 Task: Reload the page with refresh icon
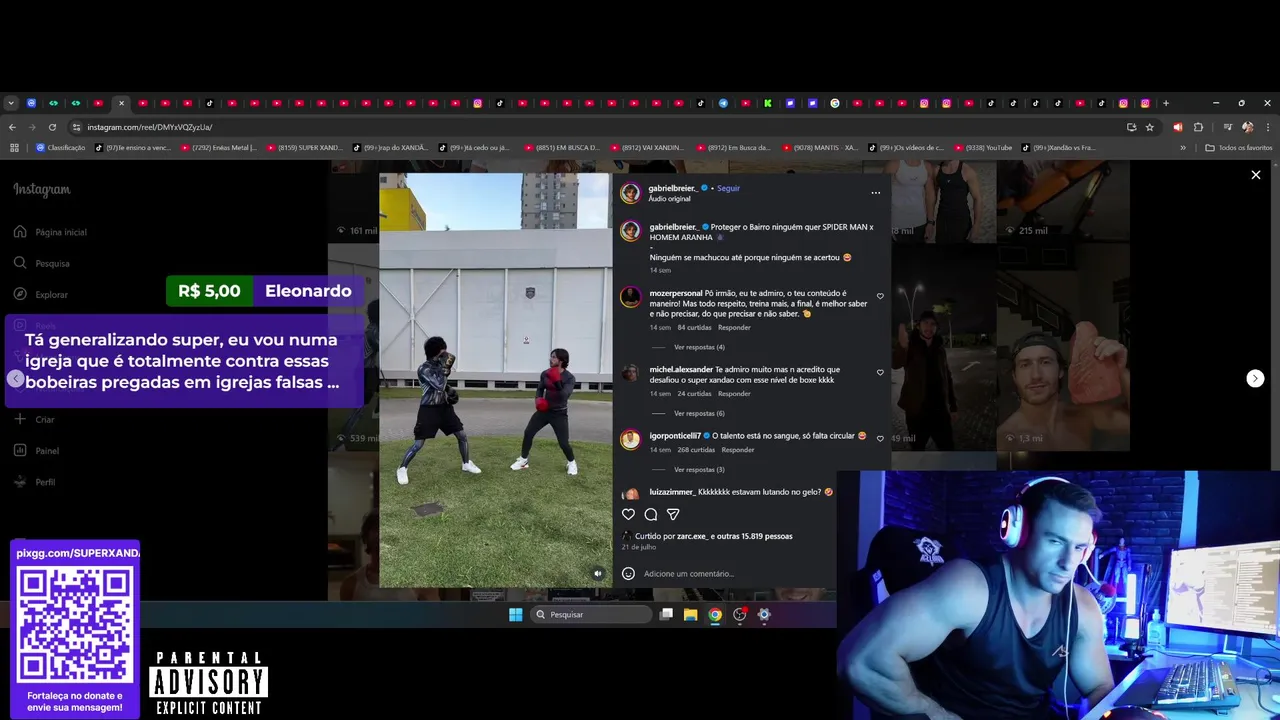(x=52, y=127)
